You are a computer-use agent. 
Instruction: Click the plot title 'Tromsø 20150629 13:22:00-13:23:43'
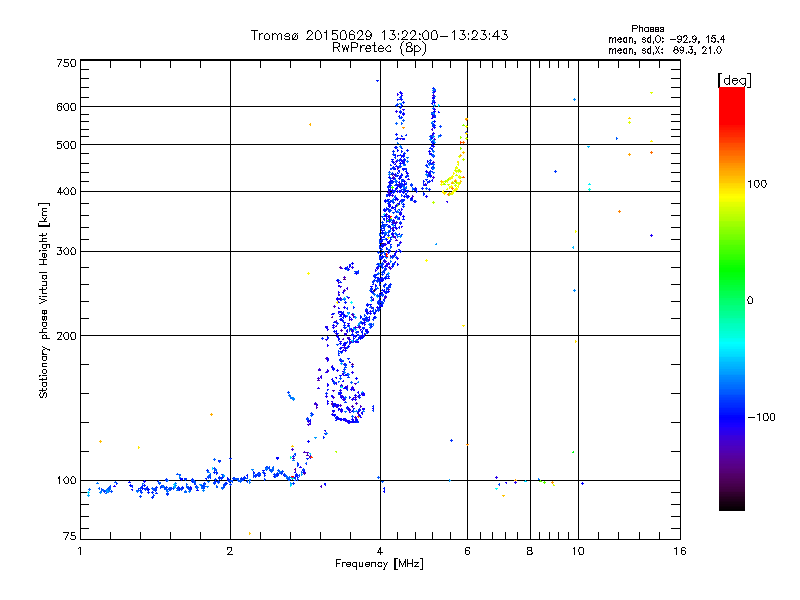click(x=379, y=35)
